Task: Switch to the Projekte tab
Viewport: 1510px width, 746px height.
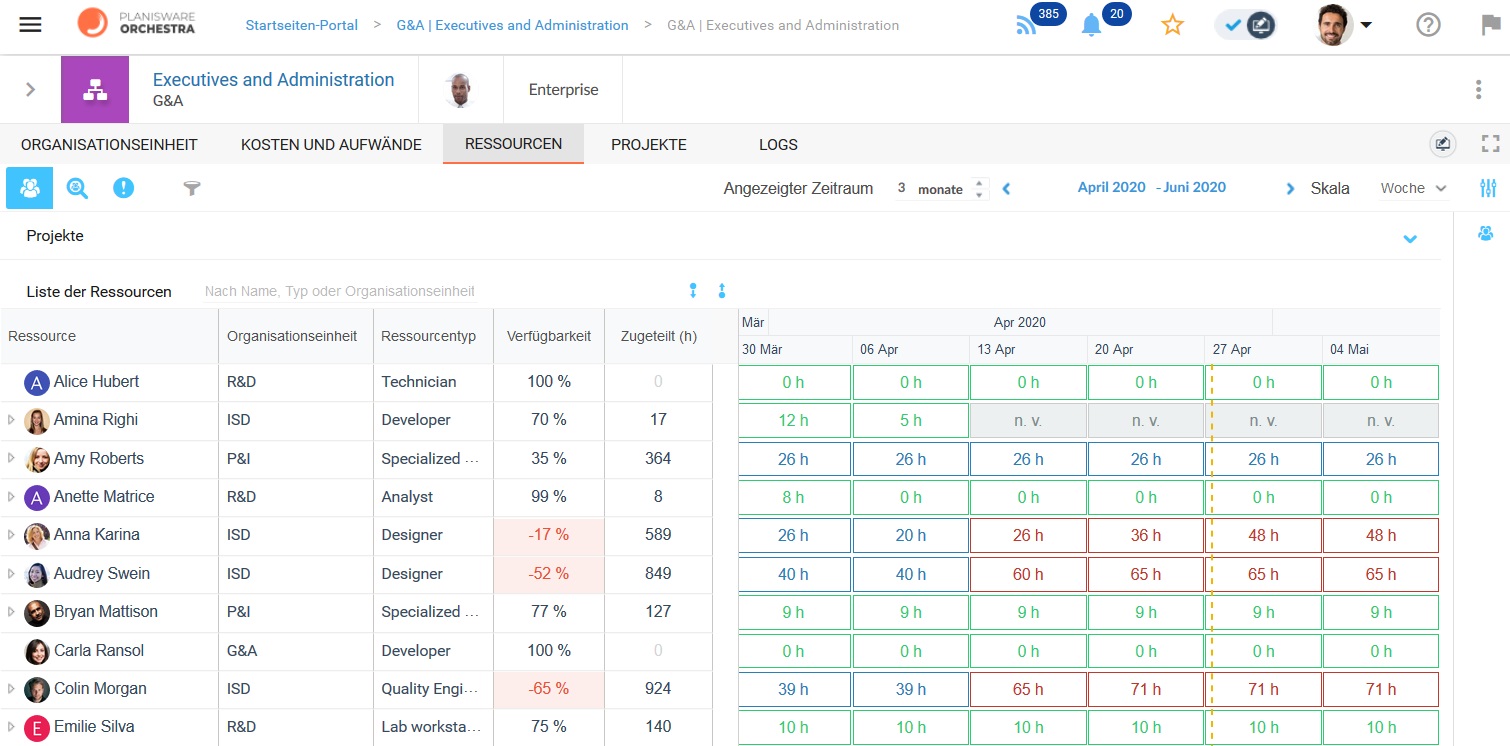Action: point(648,144)
